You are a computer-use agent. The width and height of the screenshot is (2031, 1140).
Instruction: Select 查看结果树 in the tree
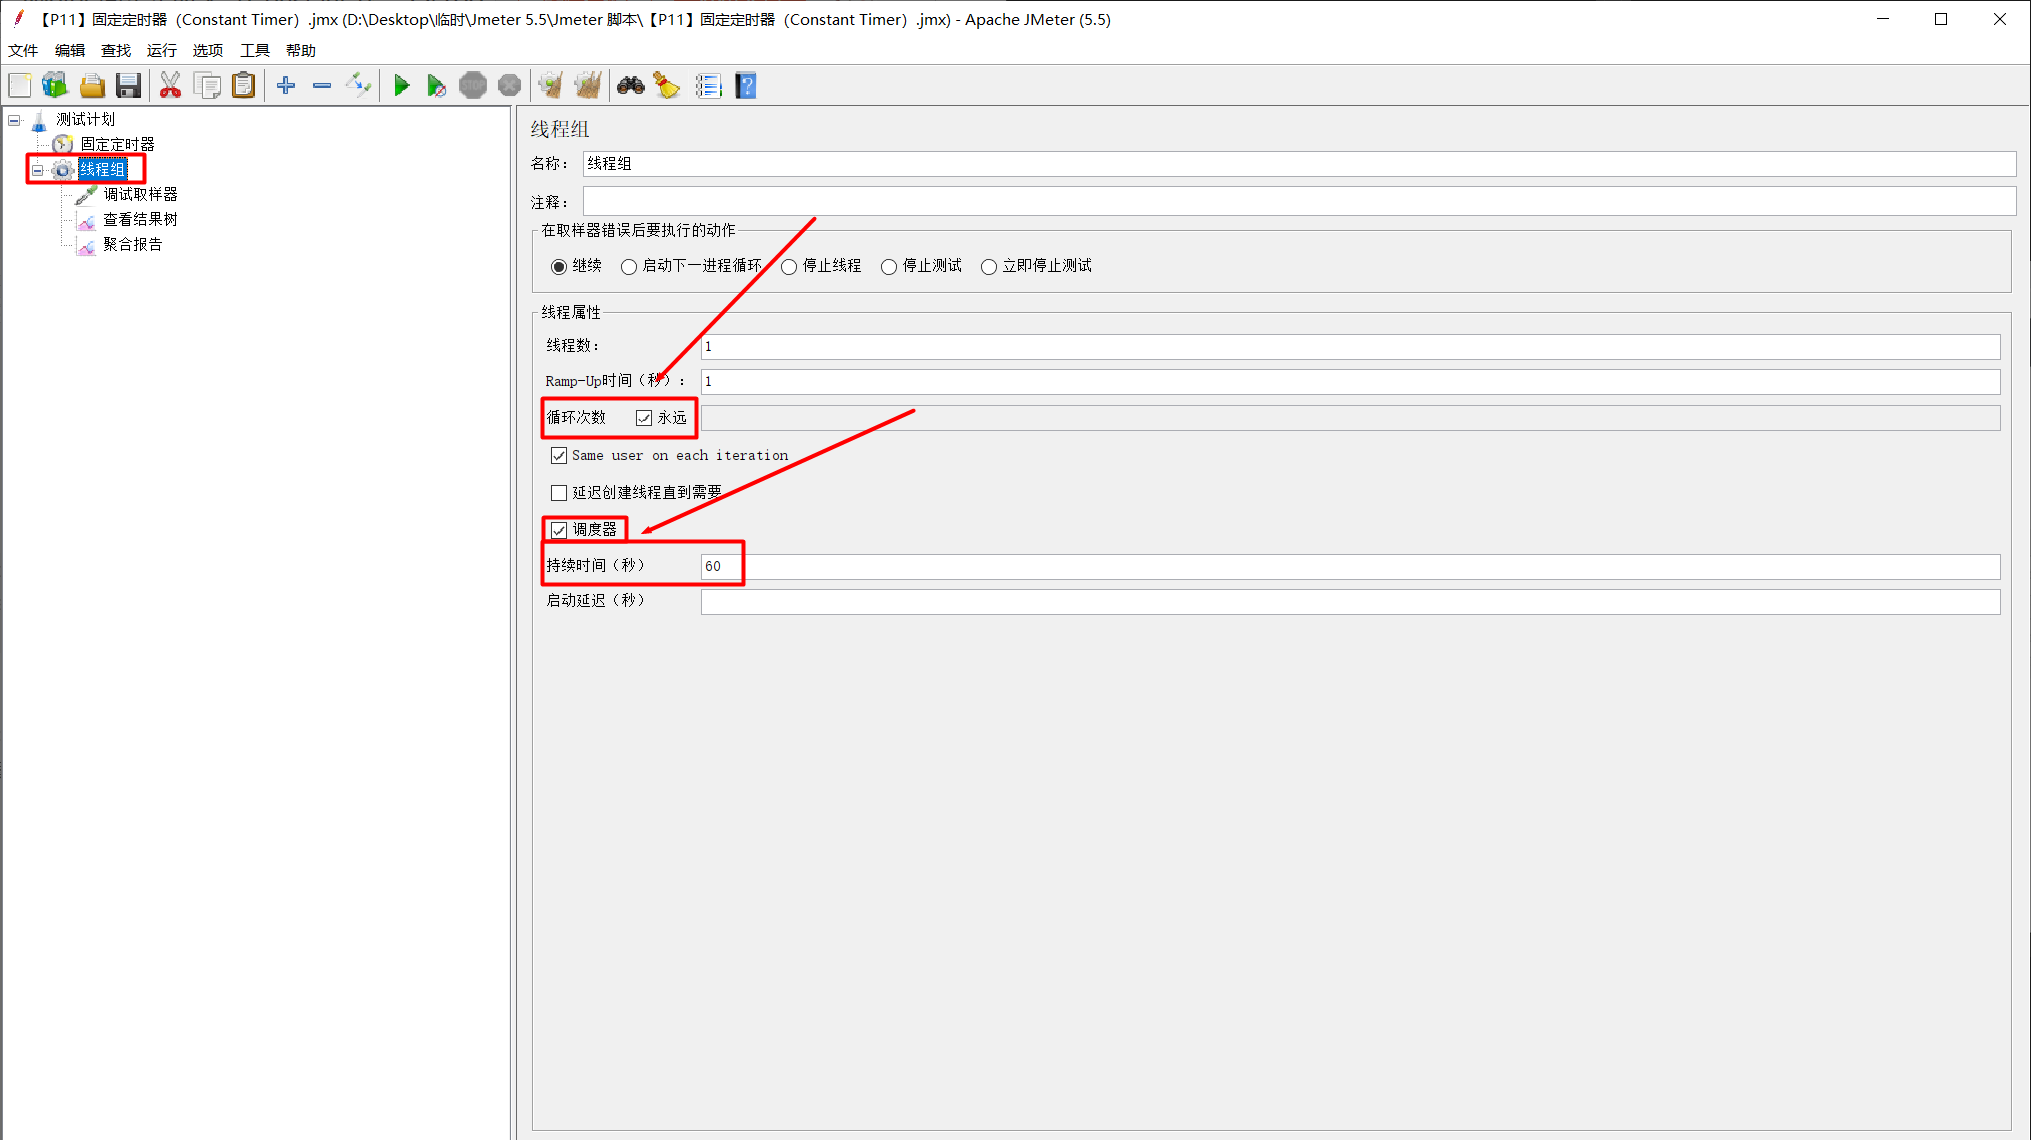click(x=141, y=219)
